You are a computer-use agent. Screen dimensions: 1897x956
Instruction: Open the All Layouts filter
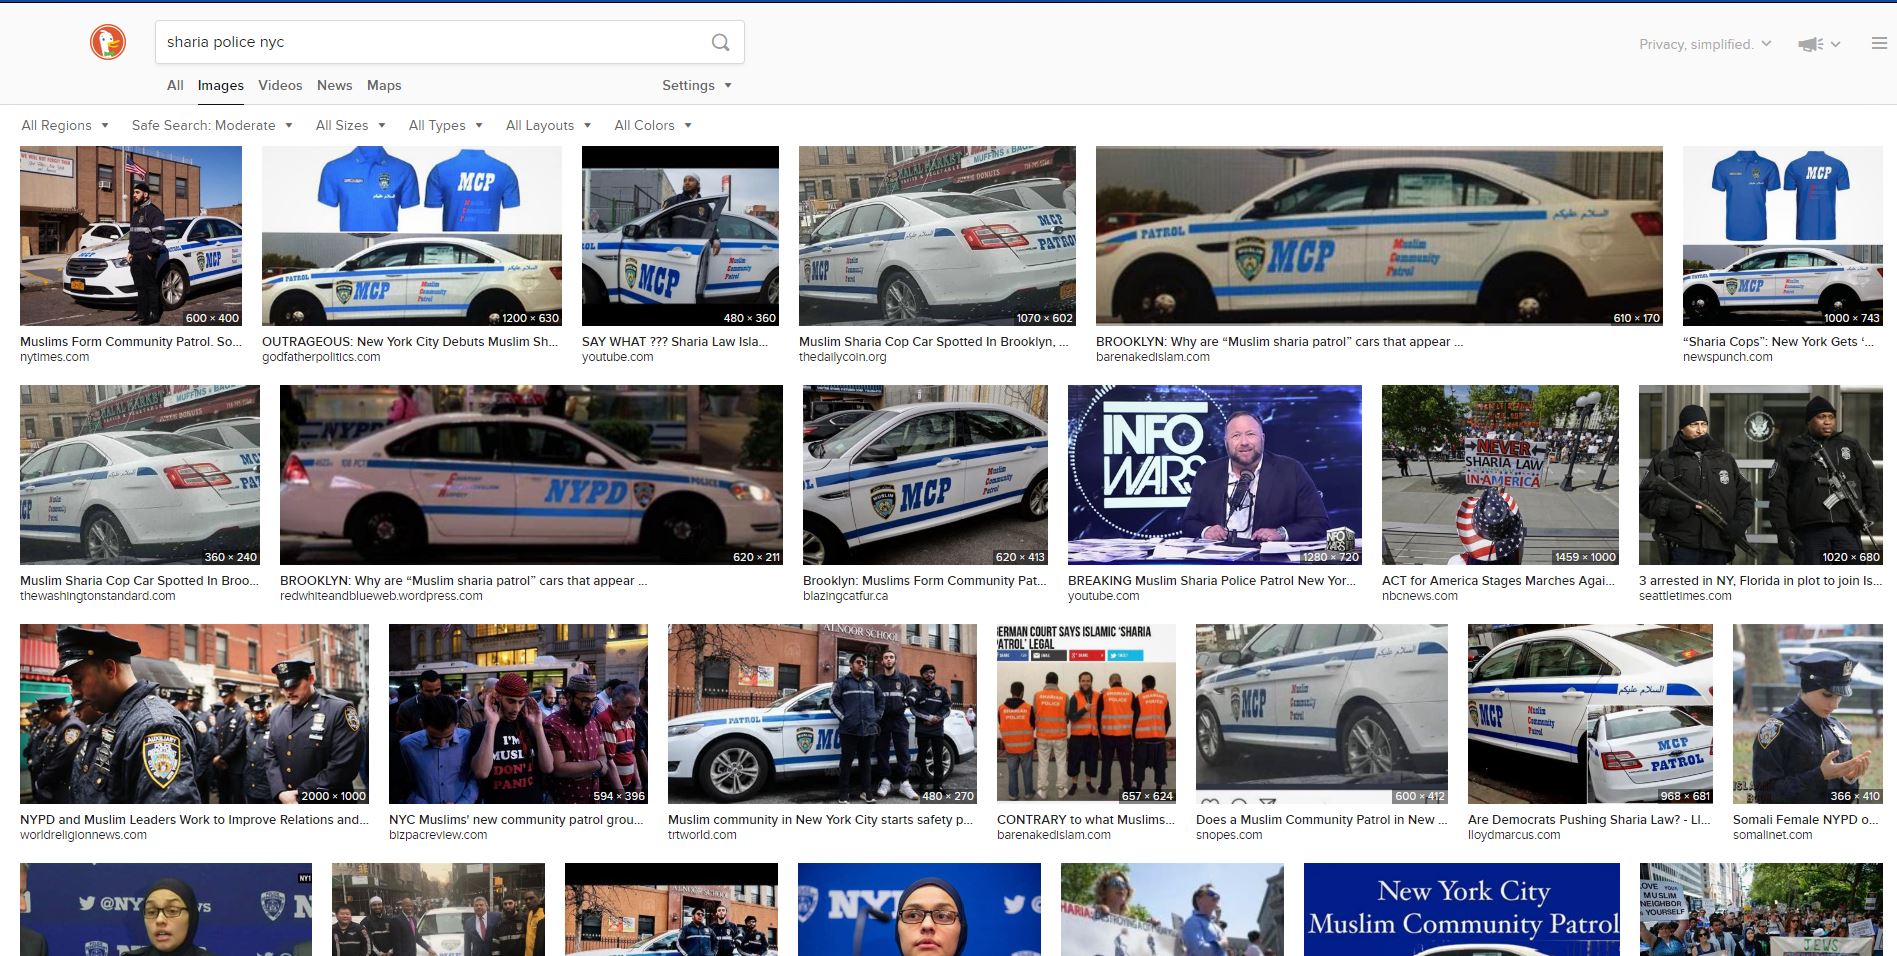tap(548, 125)
